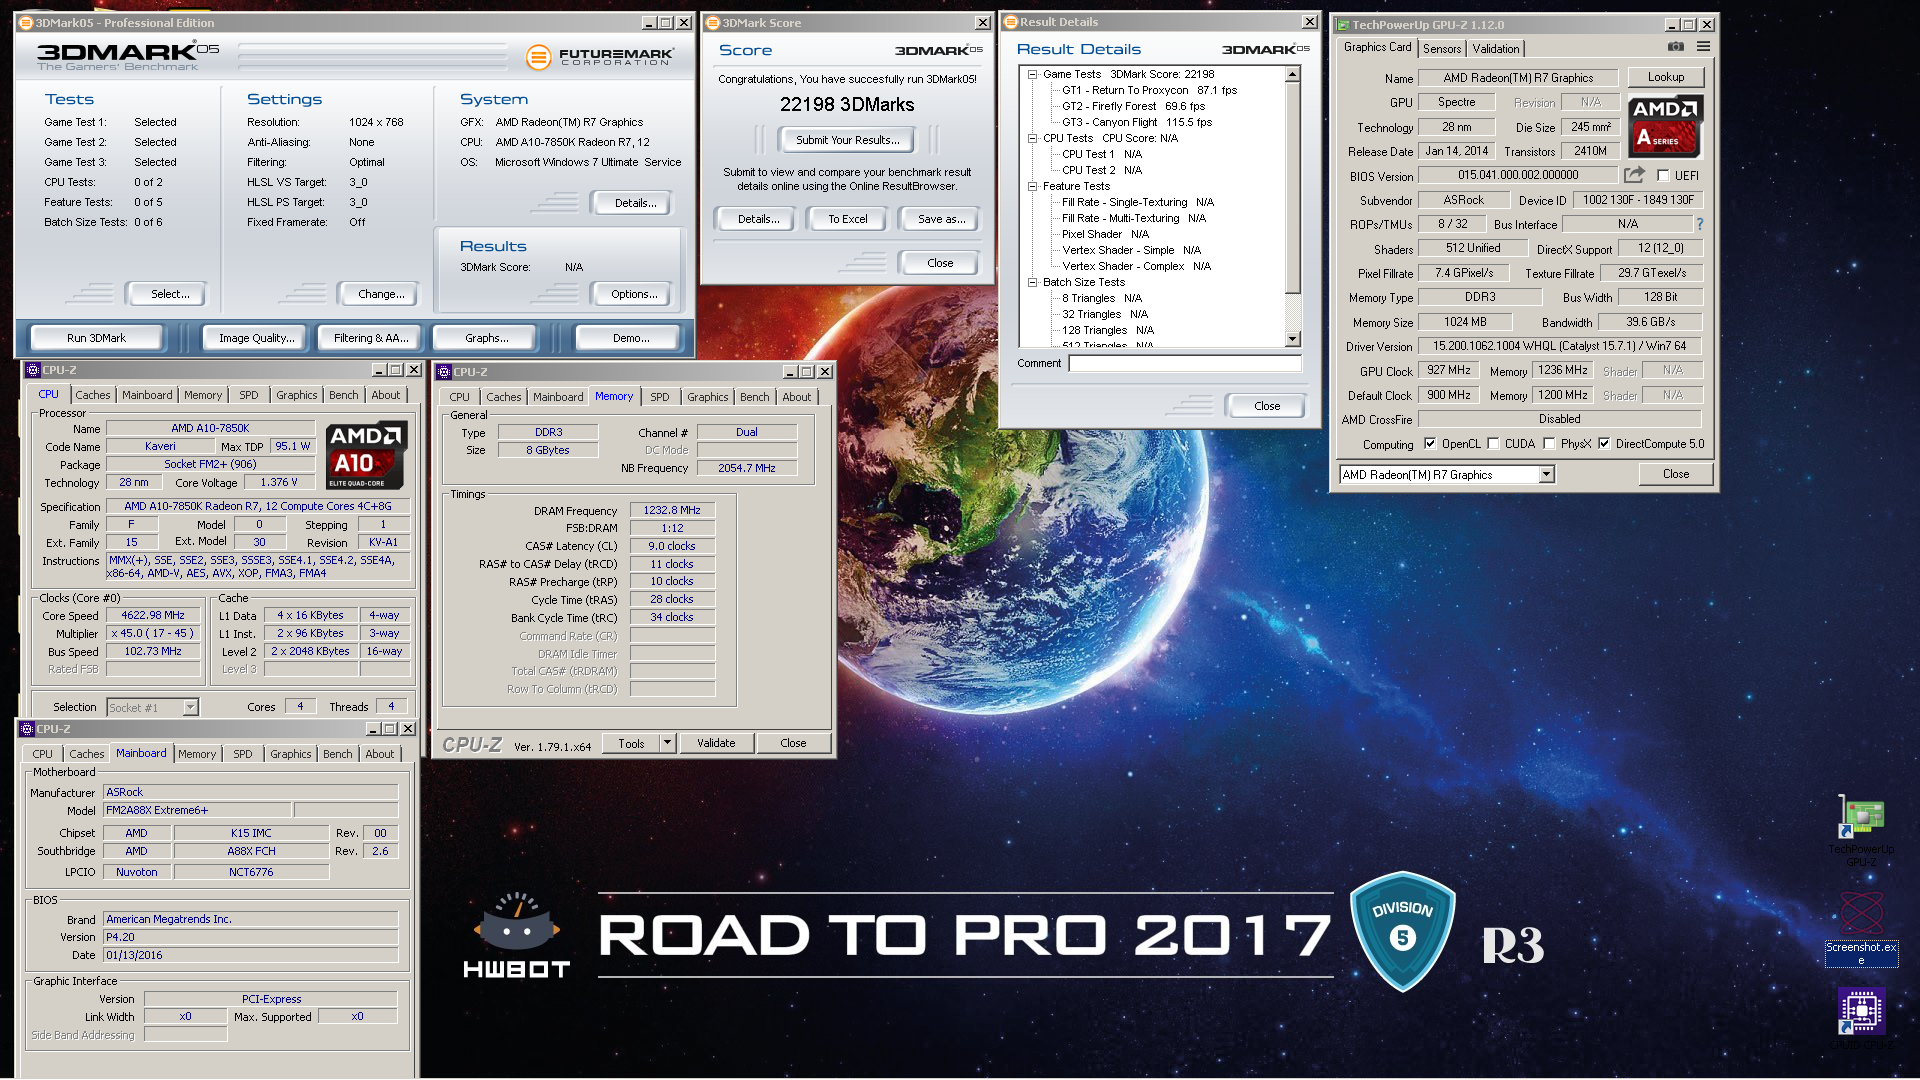
Task: Click Close button in Result Details window
Action: pos(1267,406)
